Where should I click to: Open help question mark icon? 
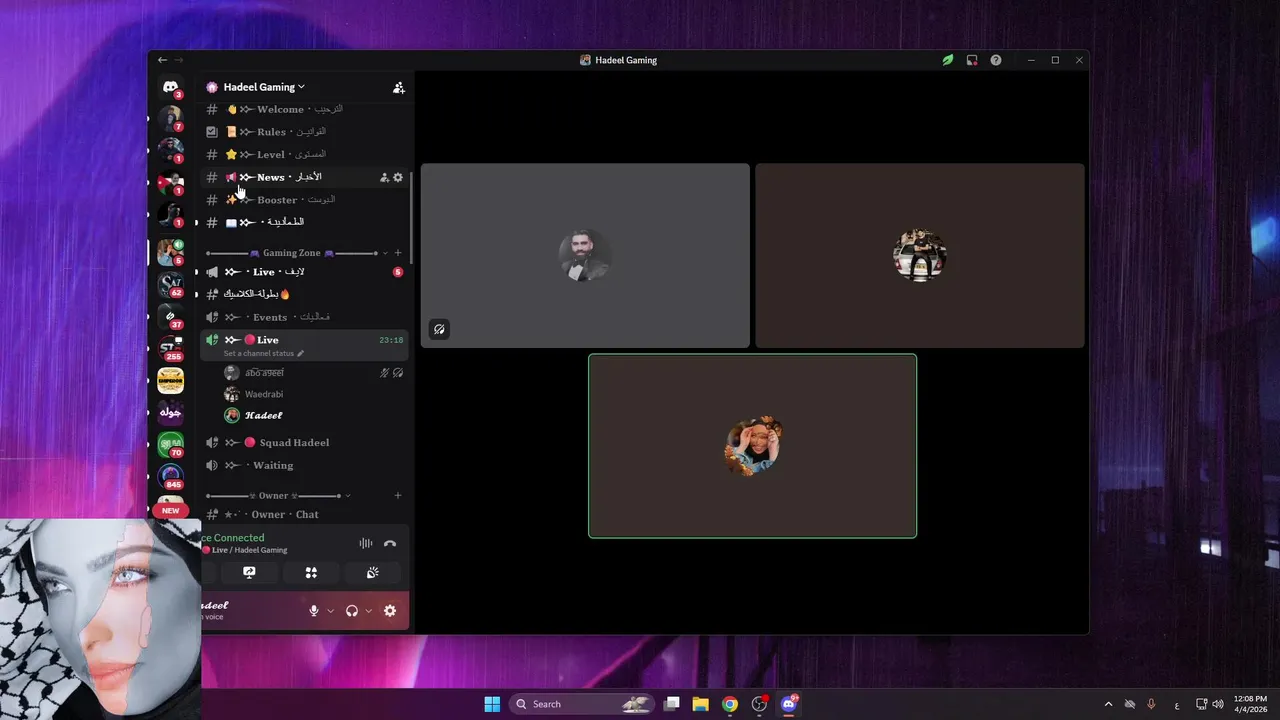pyautogui.click(x=996, y=60)
